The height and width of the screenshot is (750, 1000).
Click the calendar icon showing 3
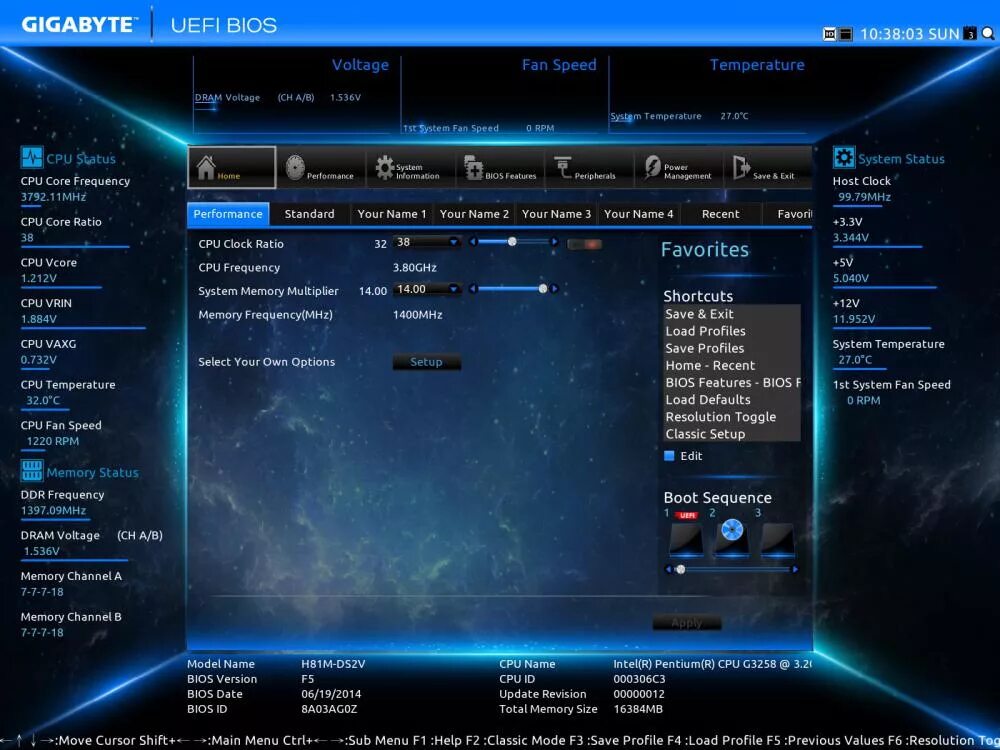coord(970,33)
